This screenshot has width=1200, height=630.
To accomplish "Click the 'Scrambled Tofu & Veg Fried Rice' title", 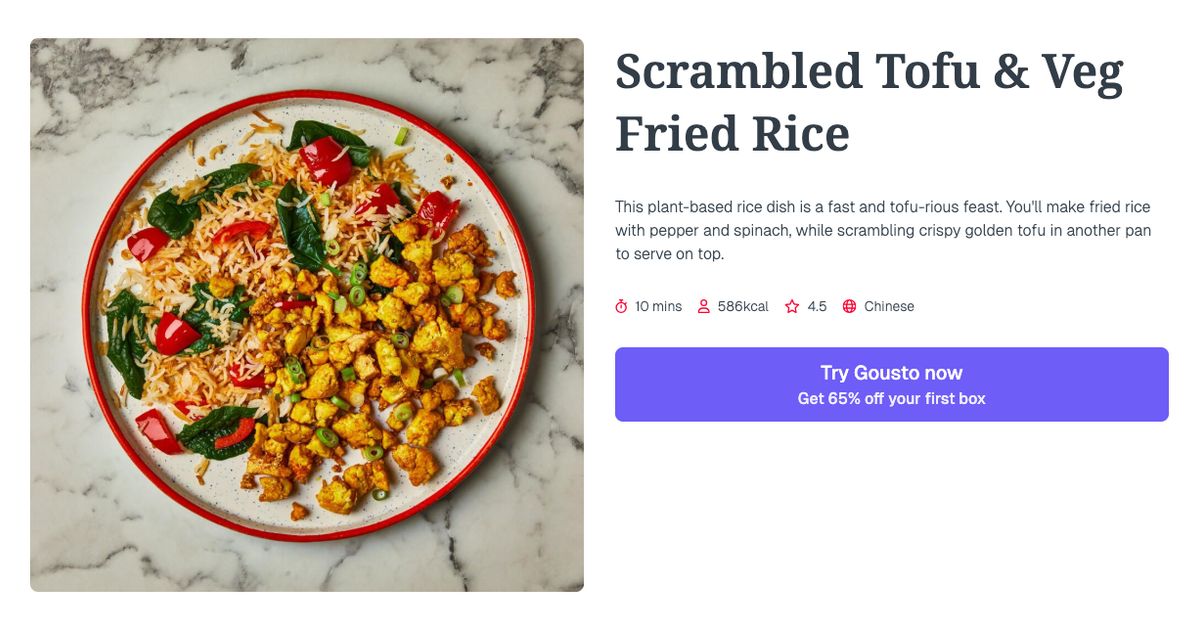I will (x=867, y=100).
